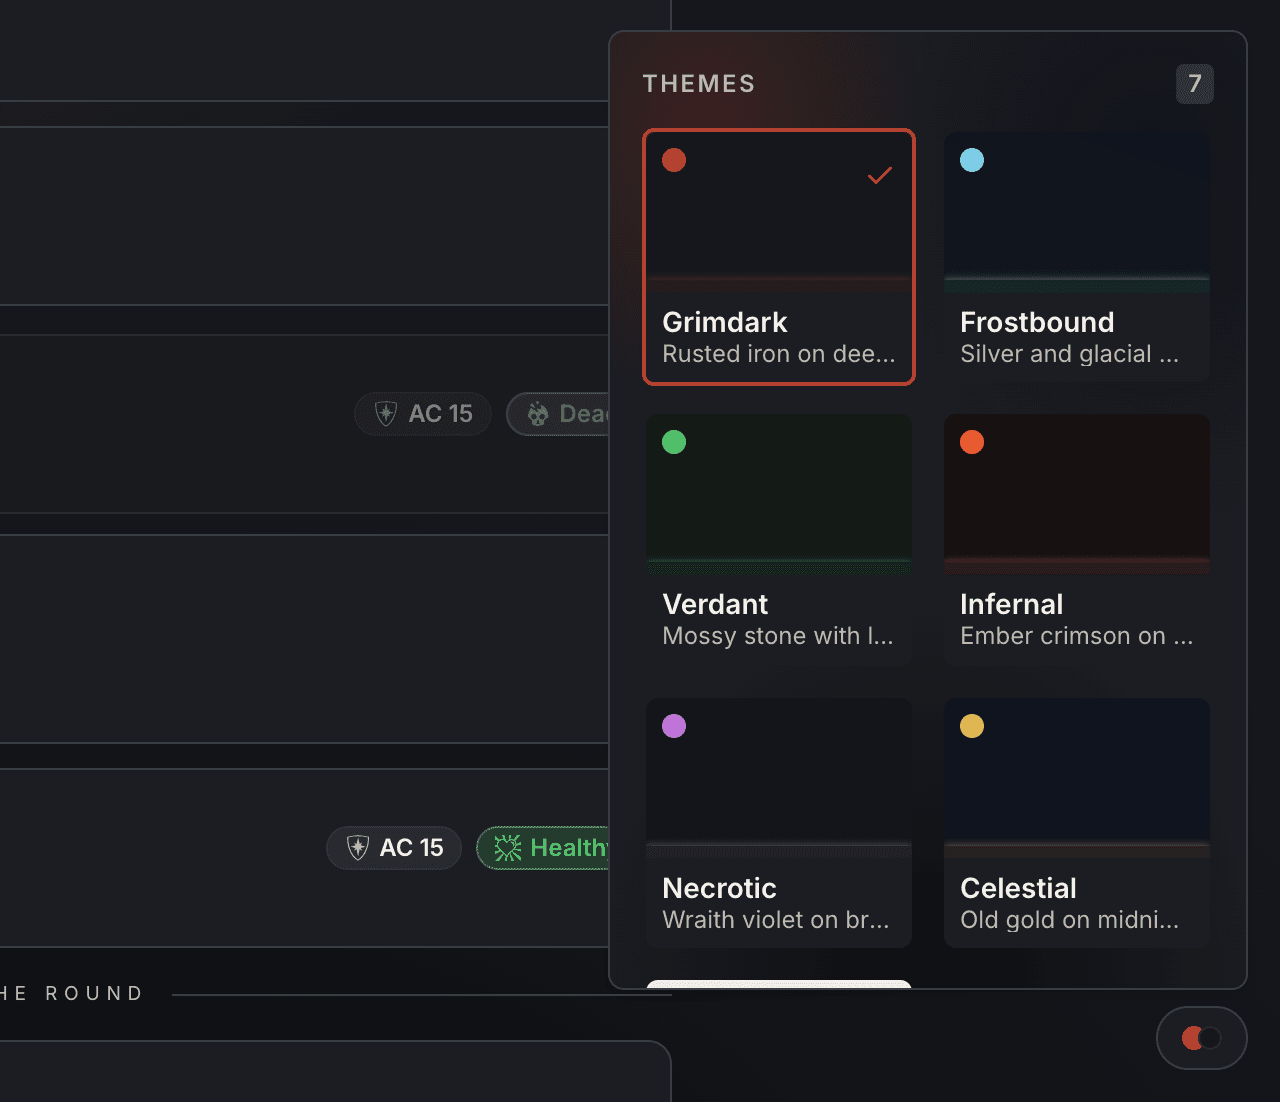The height and width of the screenshot is (1102, 1280).
Task: Pick the Necrotic theme card
Action: tap(778, 823)
